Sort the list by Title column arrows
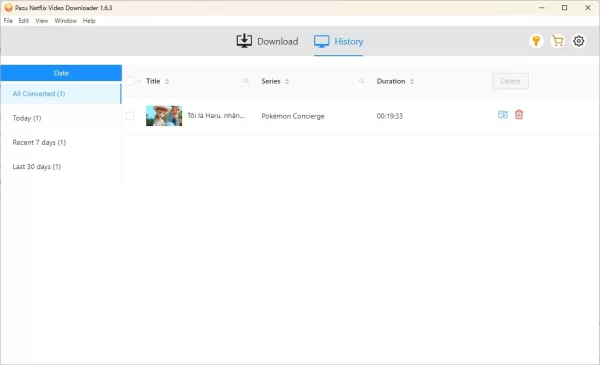Screen dimensions: 600x365 coord(167,81)
